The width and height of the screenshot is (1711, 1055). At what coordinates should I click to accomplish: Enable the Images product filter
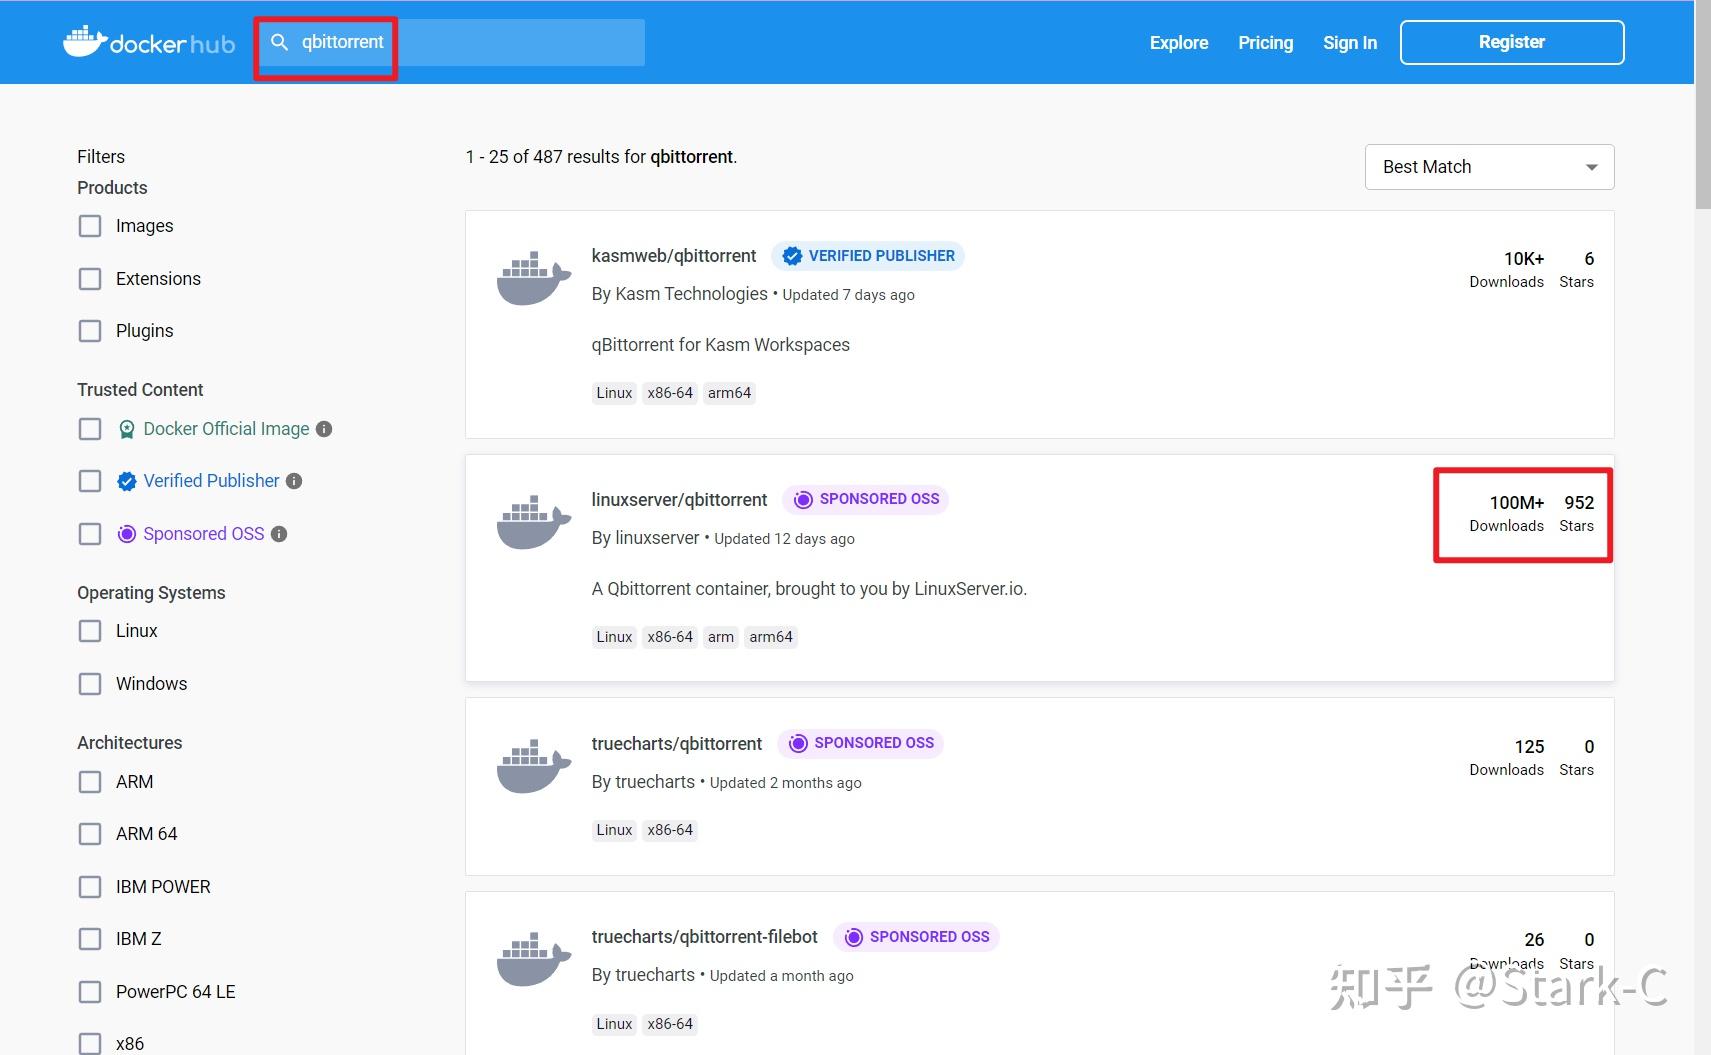[90, 226]
